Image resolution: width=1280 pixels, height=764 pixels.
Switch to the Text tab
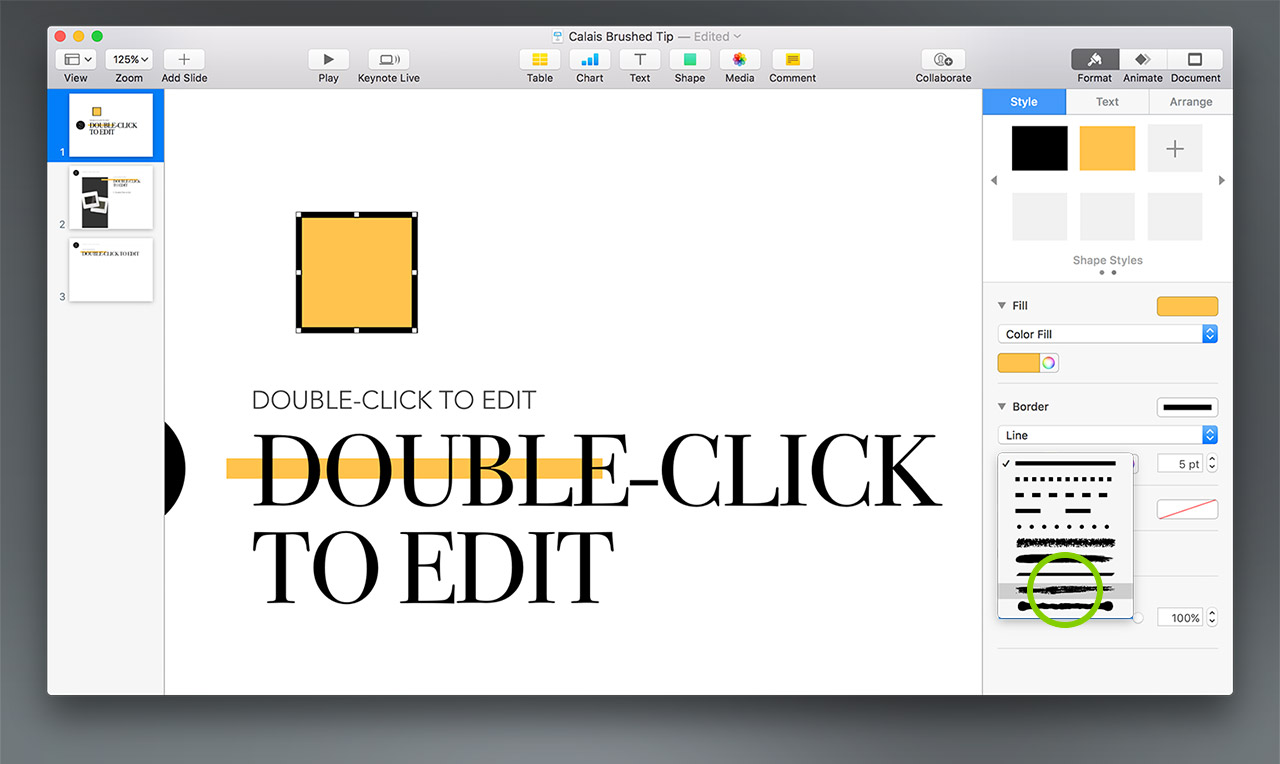pos(1107,102)
